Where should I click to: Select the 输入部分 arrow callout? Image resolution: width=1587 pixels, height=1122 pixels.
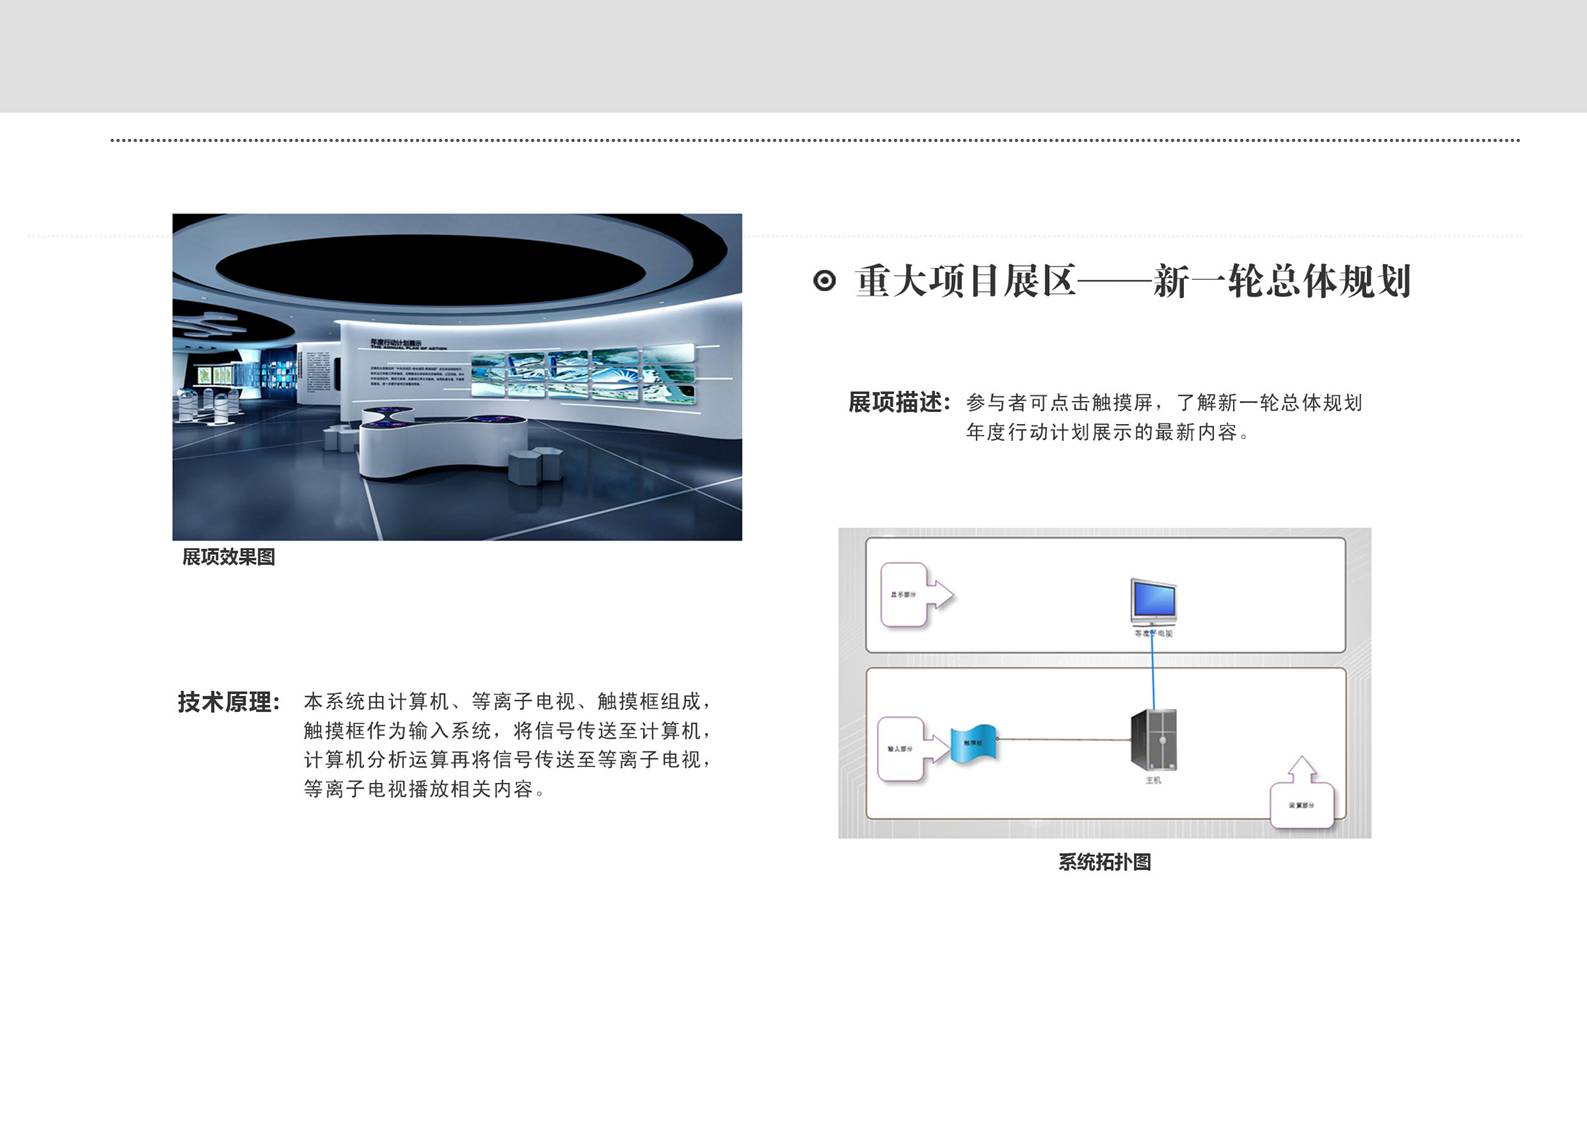tap(913, 749)
